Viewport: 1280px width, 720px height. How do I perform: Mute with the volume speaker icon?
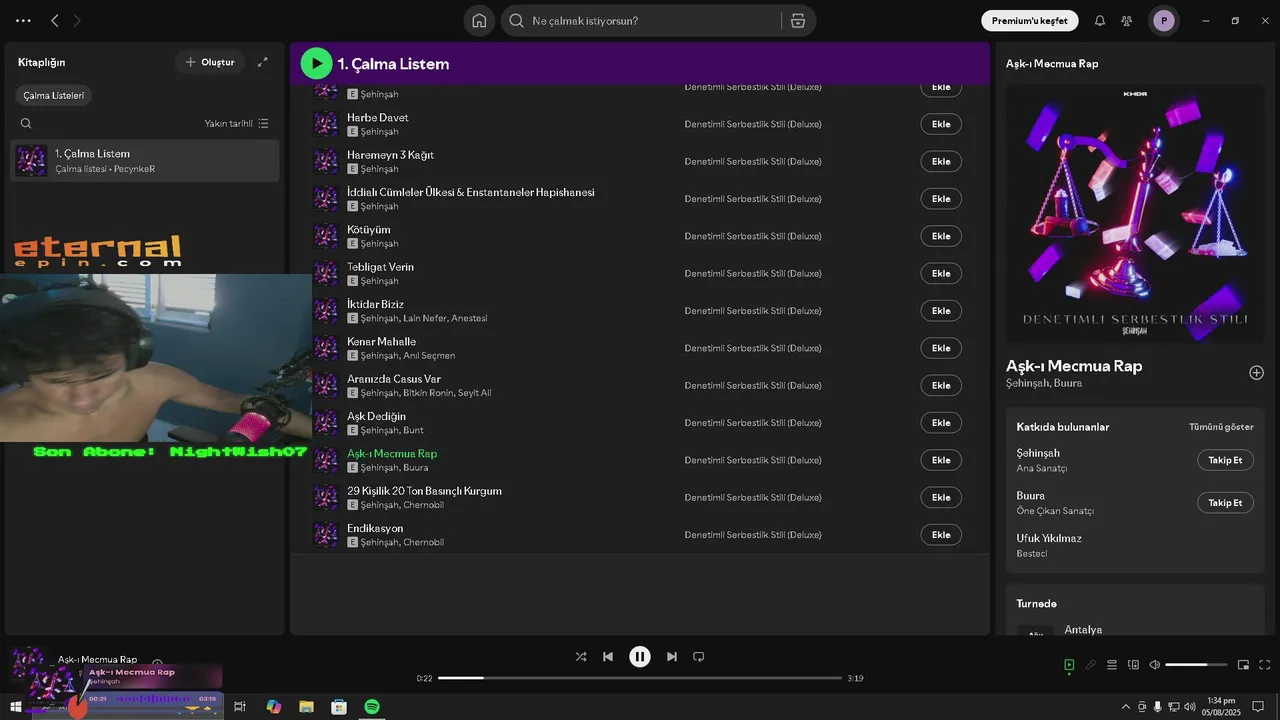click(x=1155, y=665)
